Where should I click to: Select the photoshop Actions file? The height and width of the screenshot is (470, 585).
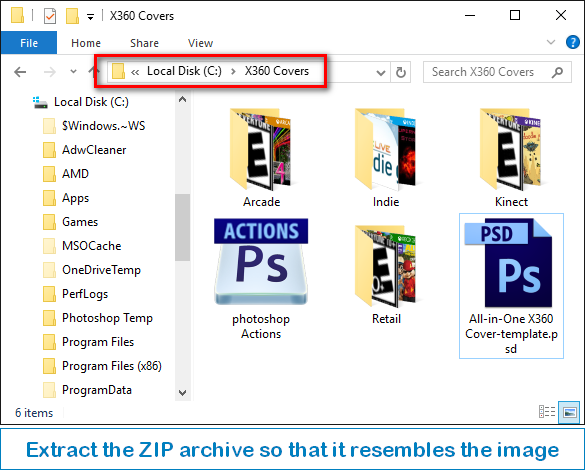[261, 278]
